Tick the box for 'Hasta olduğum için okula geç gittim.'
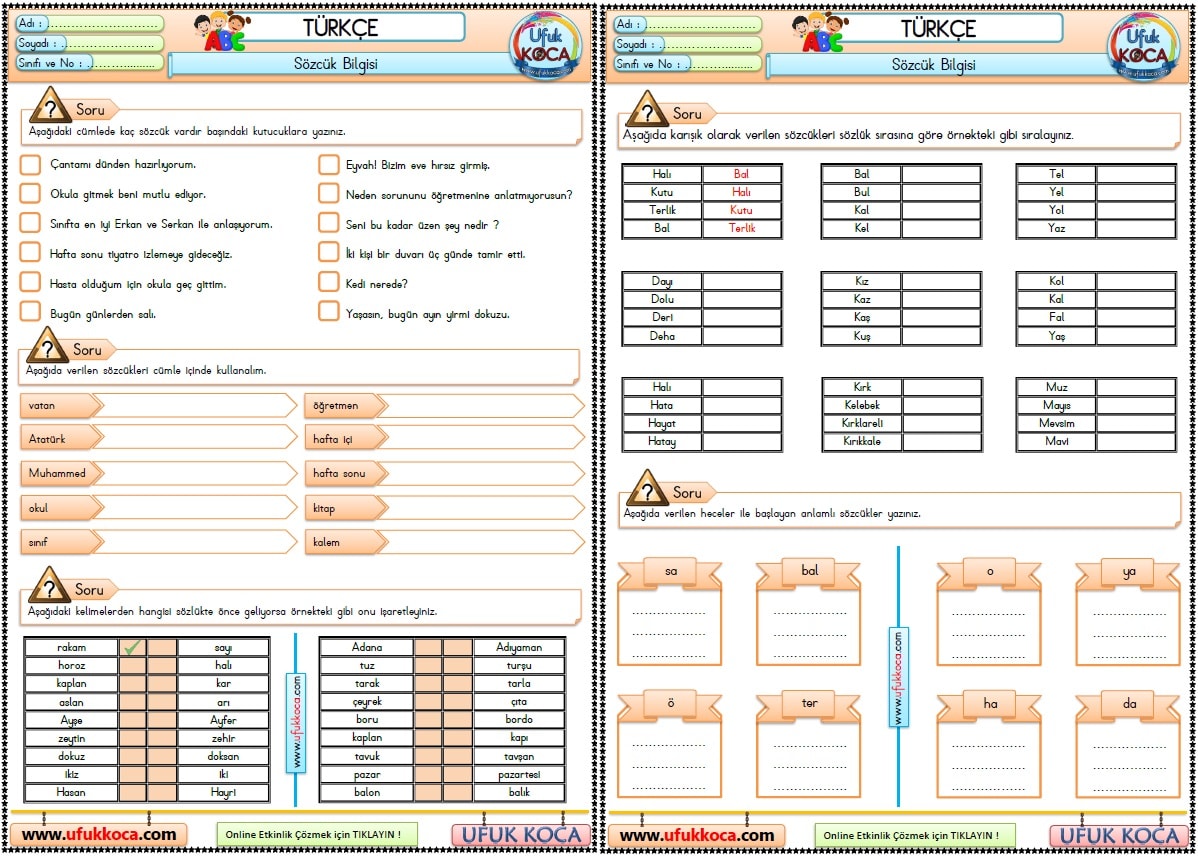Image resolution: width=1198 pixels, height=857 pixels. 31,282
